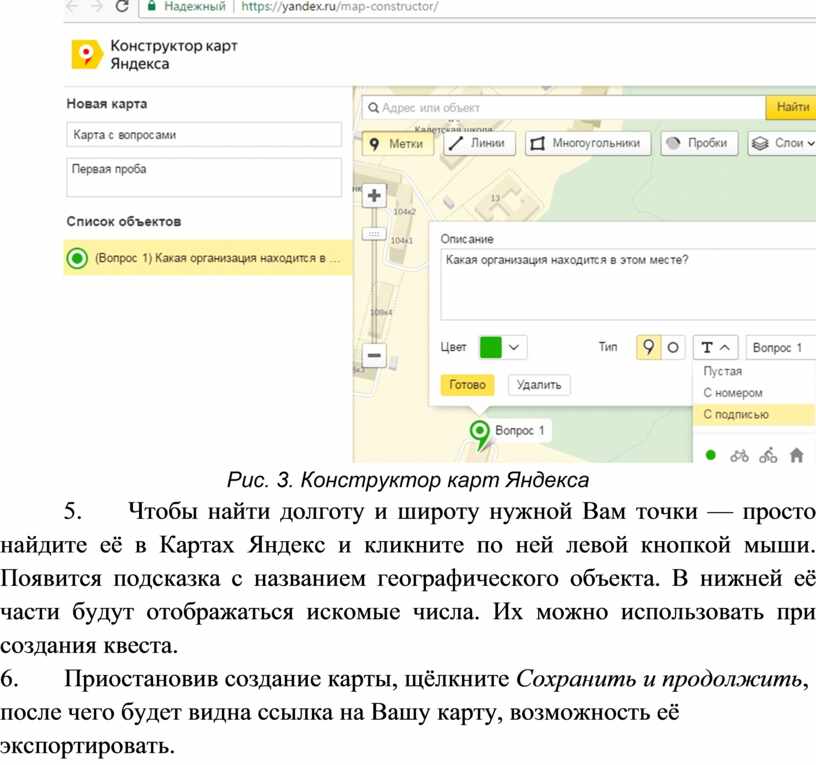816x765 pixels.
Task: Select the green dot preset icon
Action: pyautogui.click(x=710, y=455)
